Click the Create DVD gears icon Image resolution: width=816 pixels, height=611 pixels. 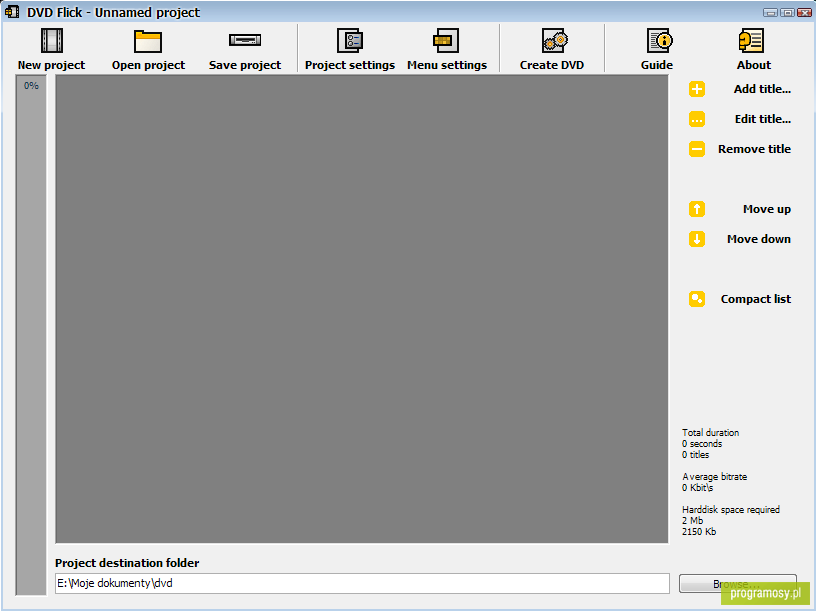click(554, 41)
